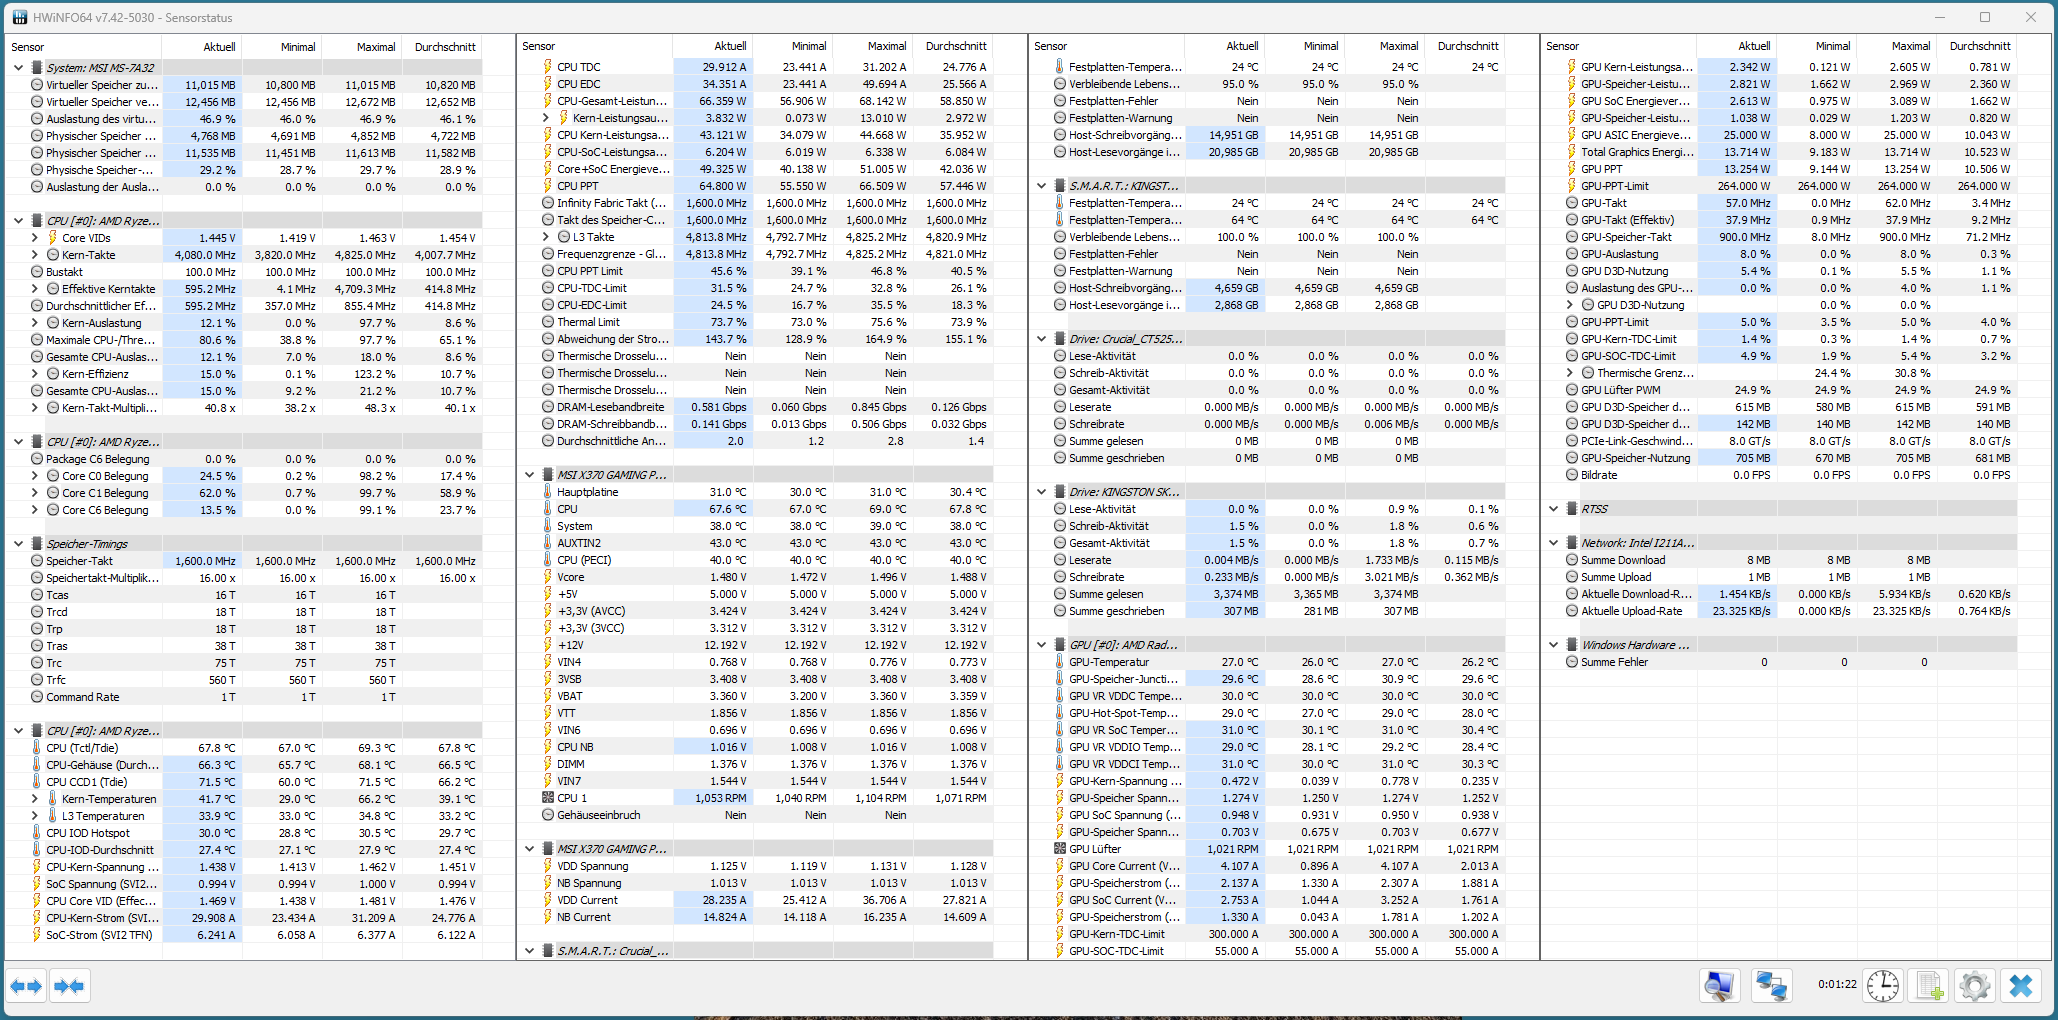Click Minimal header above Festplatten panel
The height and width of the screenshot is (1020, 2058).
[1305, 46]
